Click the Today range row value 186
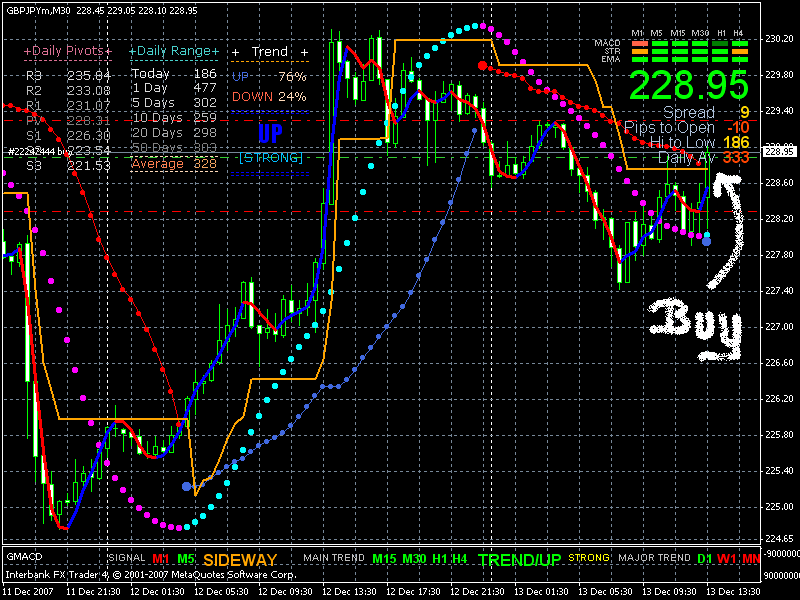Image resolution: width=800 pixels, height=600 pixels. click(205, 73)
